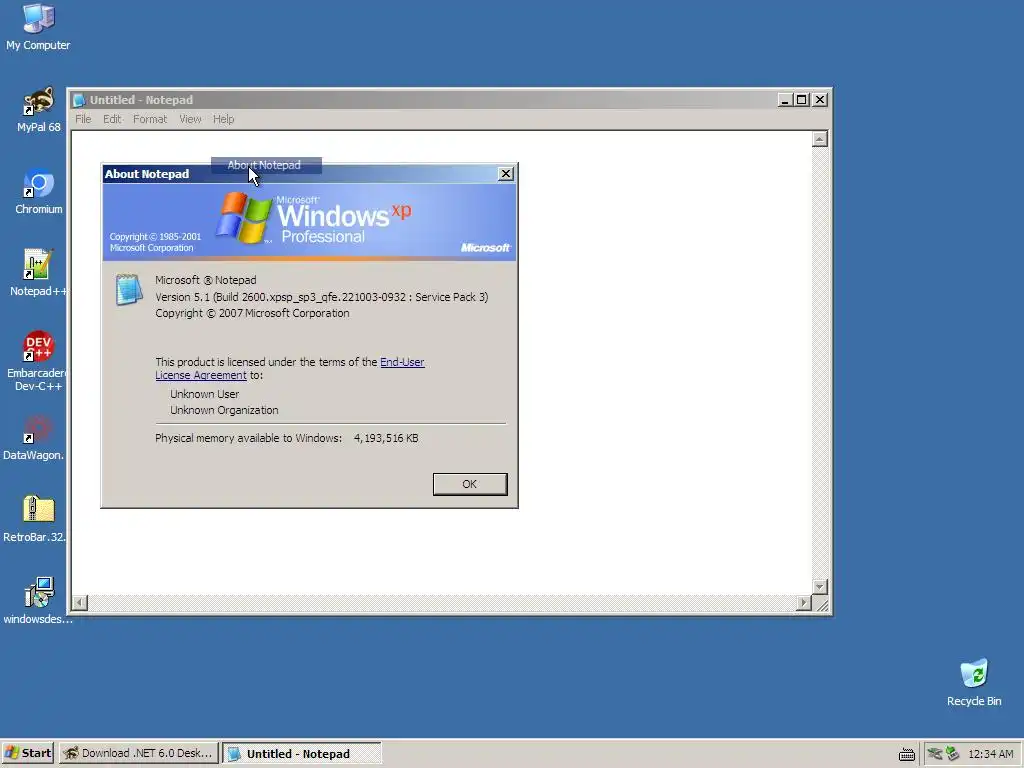Switch to Download .NET 6.0 taskbar window

138,753
